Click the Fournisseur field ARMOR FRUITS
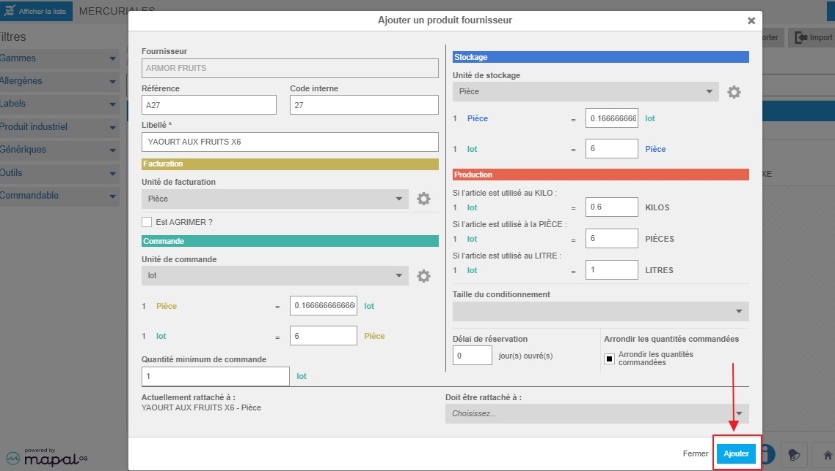This screenshot has width=835, height=471. click(x=290, y=68)
